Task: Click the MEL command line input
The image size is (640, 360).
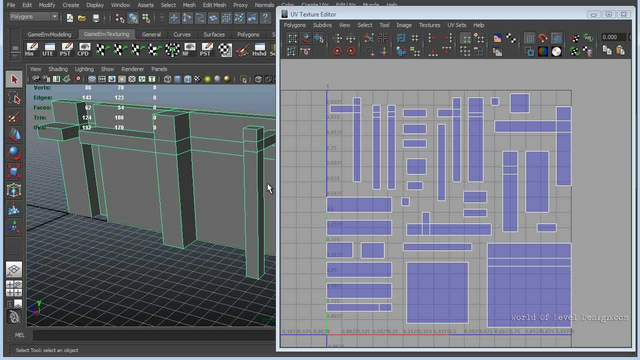Action: pyautogui.click(x=154, y=335)
